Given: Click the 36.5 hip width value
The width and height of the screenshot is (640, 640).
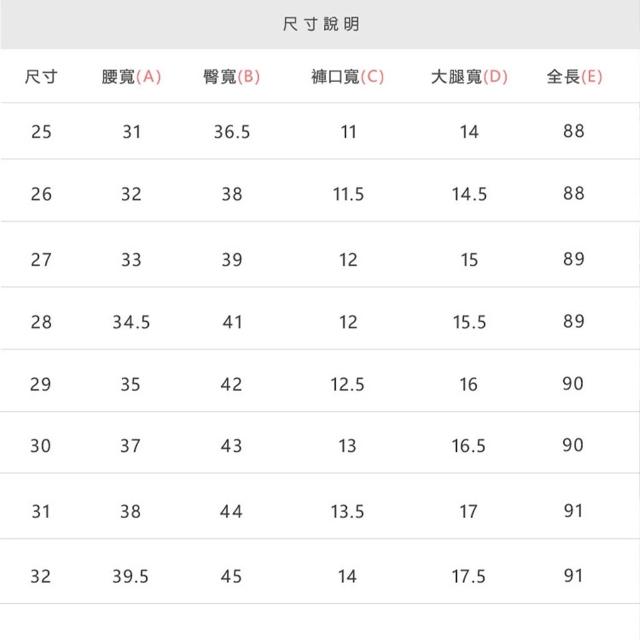Looking at the screenshot, I should click(x=231, y=131).
